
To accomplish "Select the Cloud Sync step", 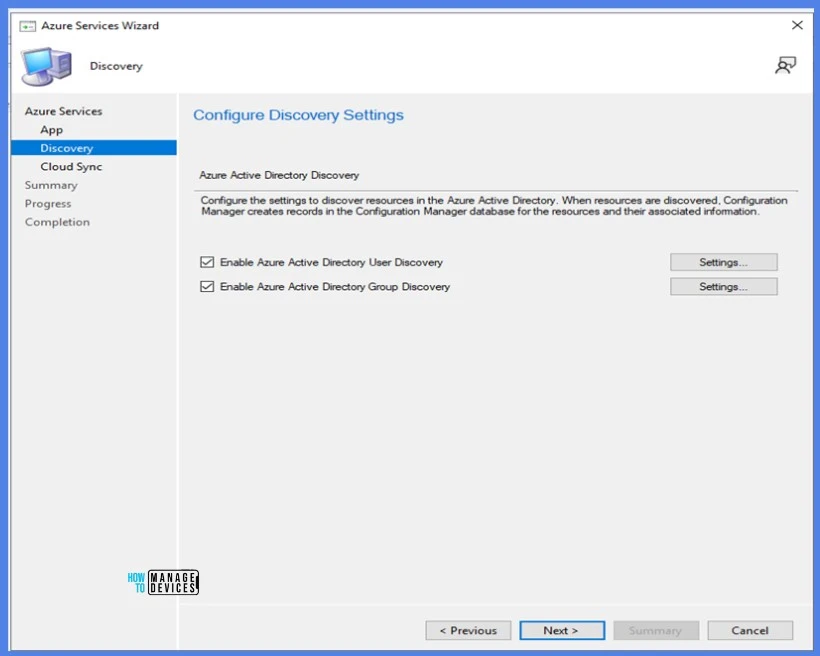I will pos(71,167).
